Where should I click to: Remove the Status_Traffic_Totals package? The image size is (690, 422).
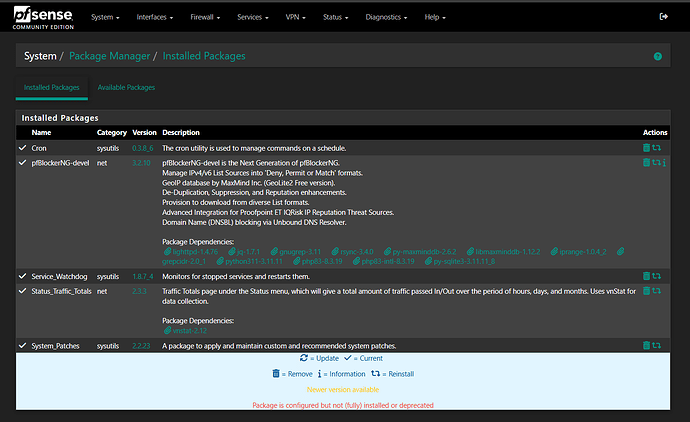[646, 291]
